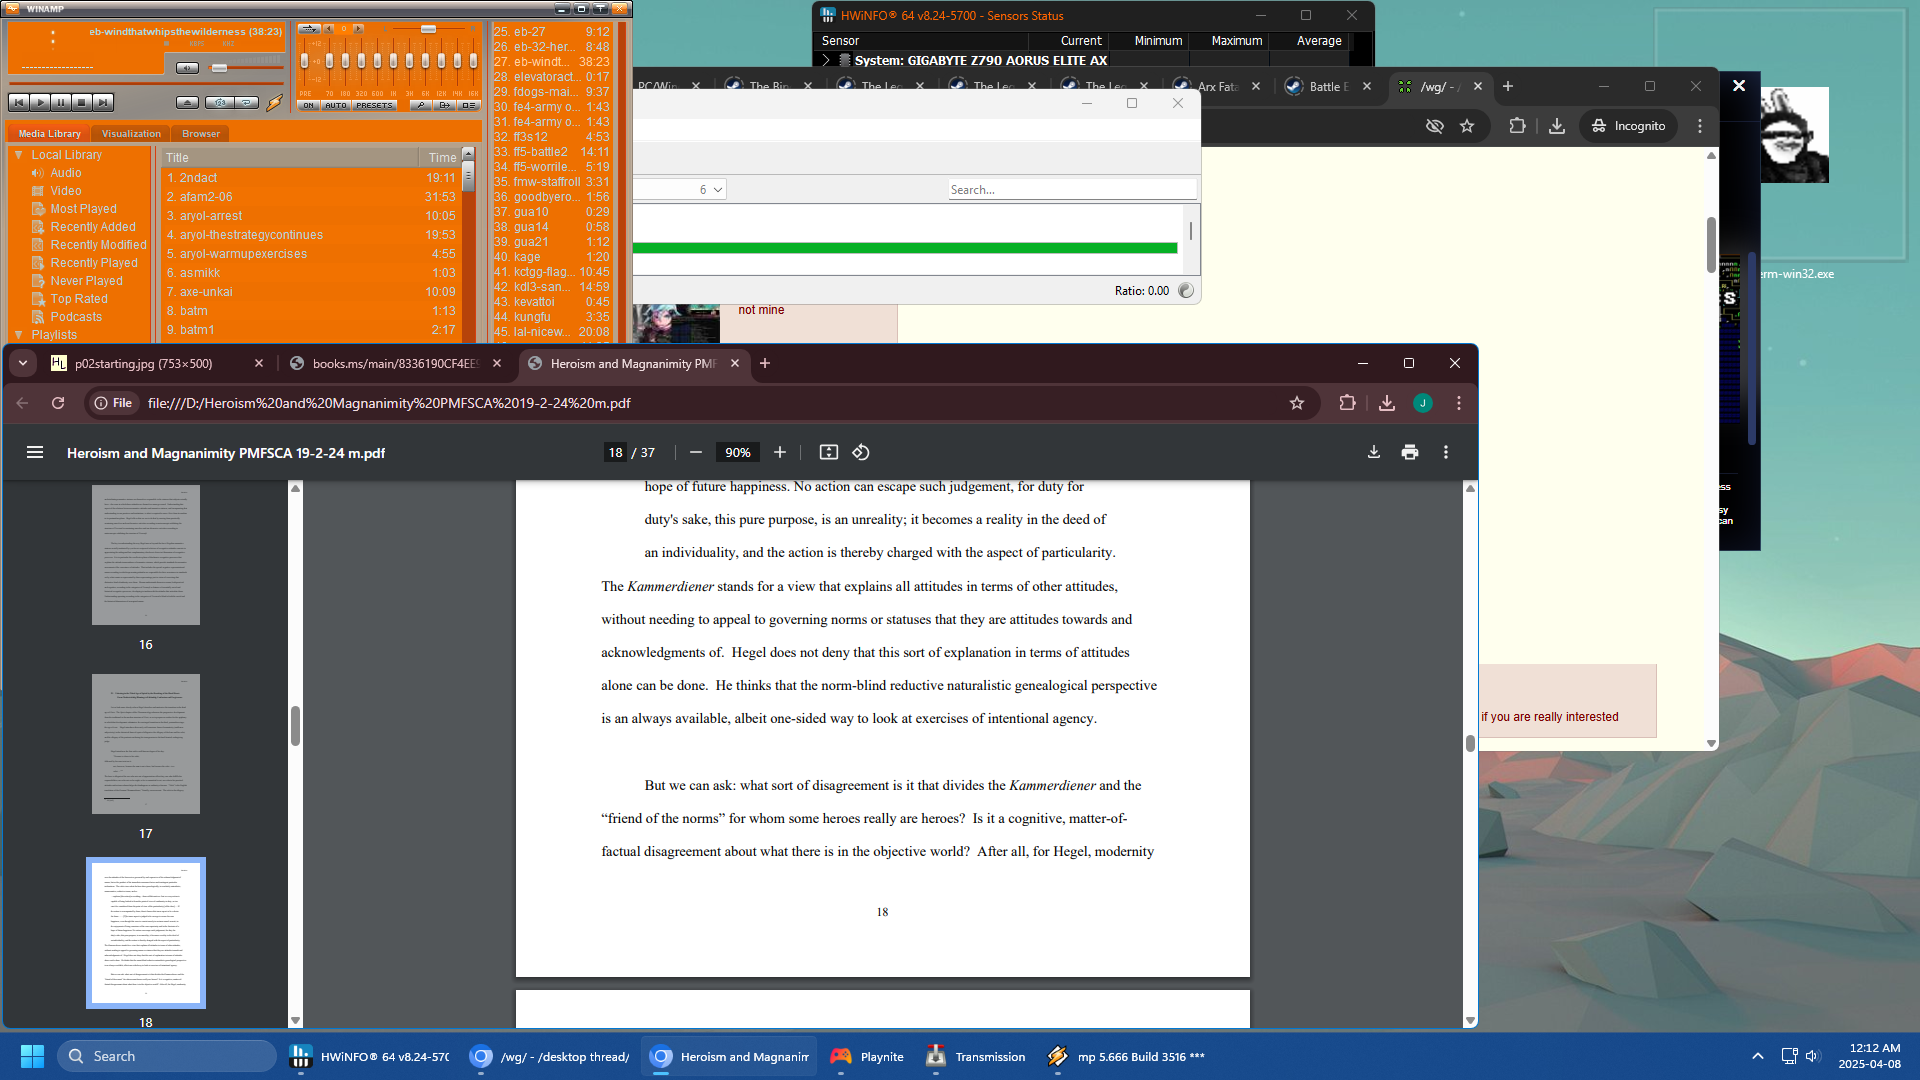Collapse Playlists tree node
This screenshot has width=1920, height=1080.
click(19, 335)
